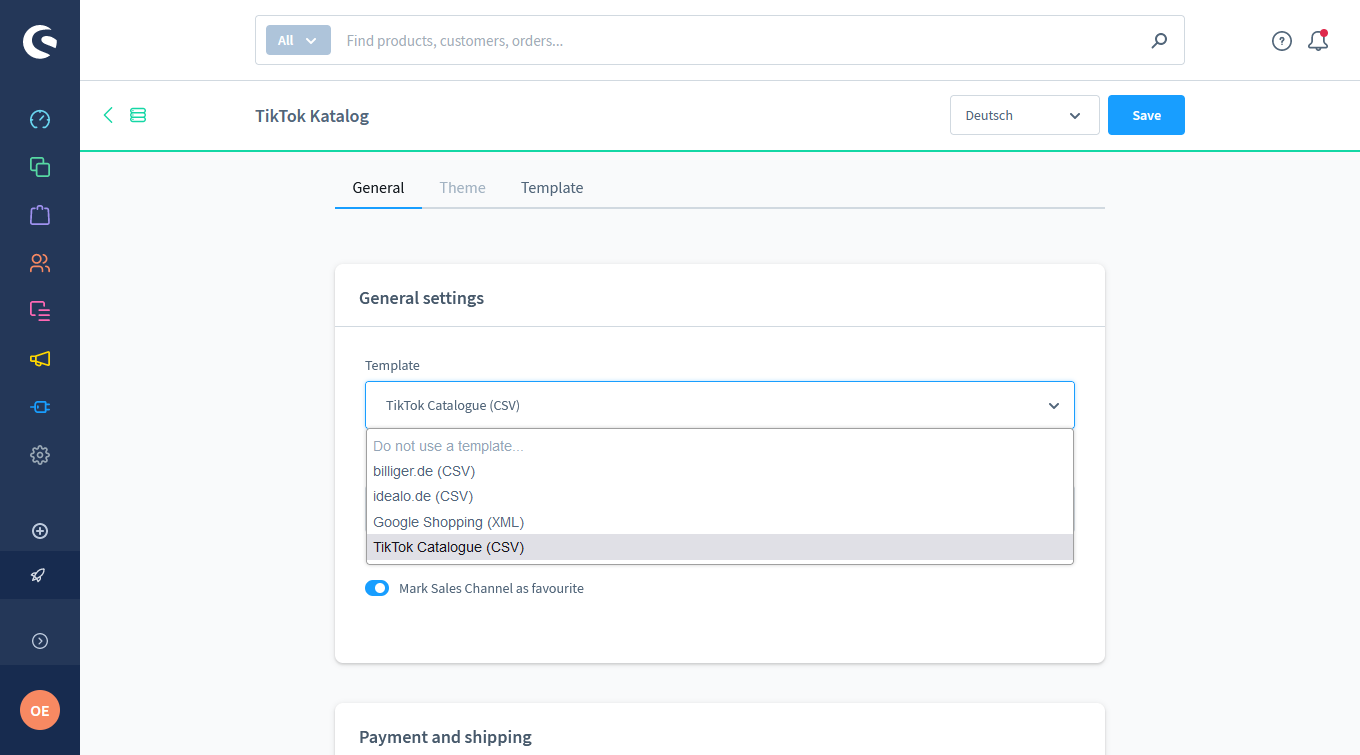Switch to the General tab
The height and width of the screenshot is (755, 1360).
pyautogui.click(x=378, y=188)
